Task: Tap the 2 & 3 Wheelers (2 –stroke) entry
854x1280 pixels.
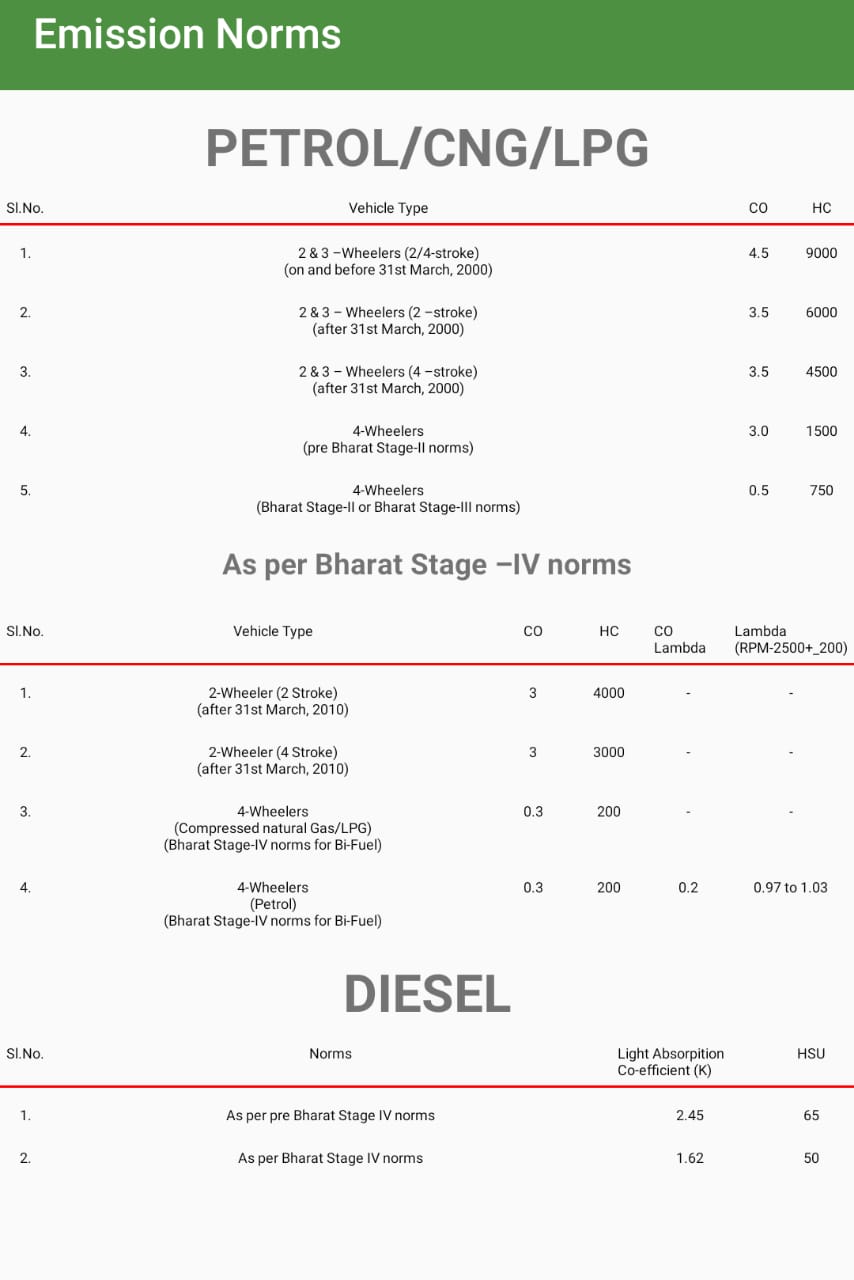Action: pyautogui.click(x=388, y=320)
